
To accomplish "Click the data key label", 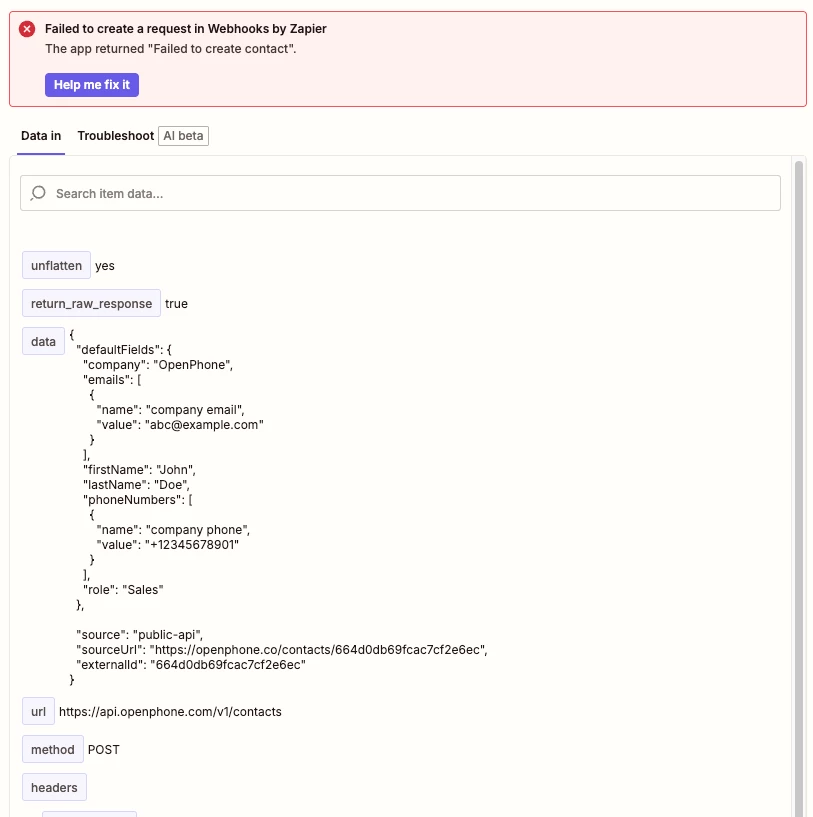I will [43, 341].
